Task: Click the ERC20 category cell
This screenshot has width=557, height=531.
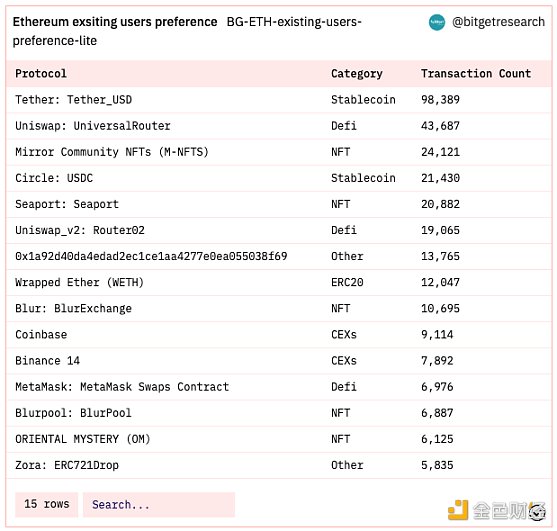Action: [x=347, y=282]
